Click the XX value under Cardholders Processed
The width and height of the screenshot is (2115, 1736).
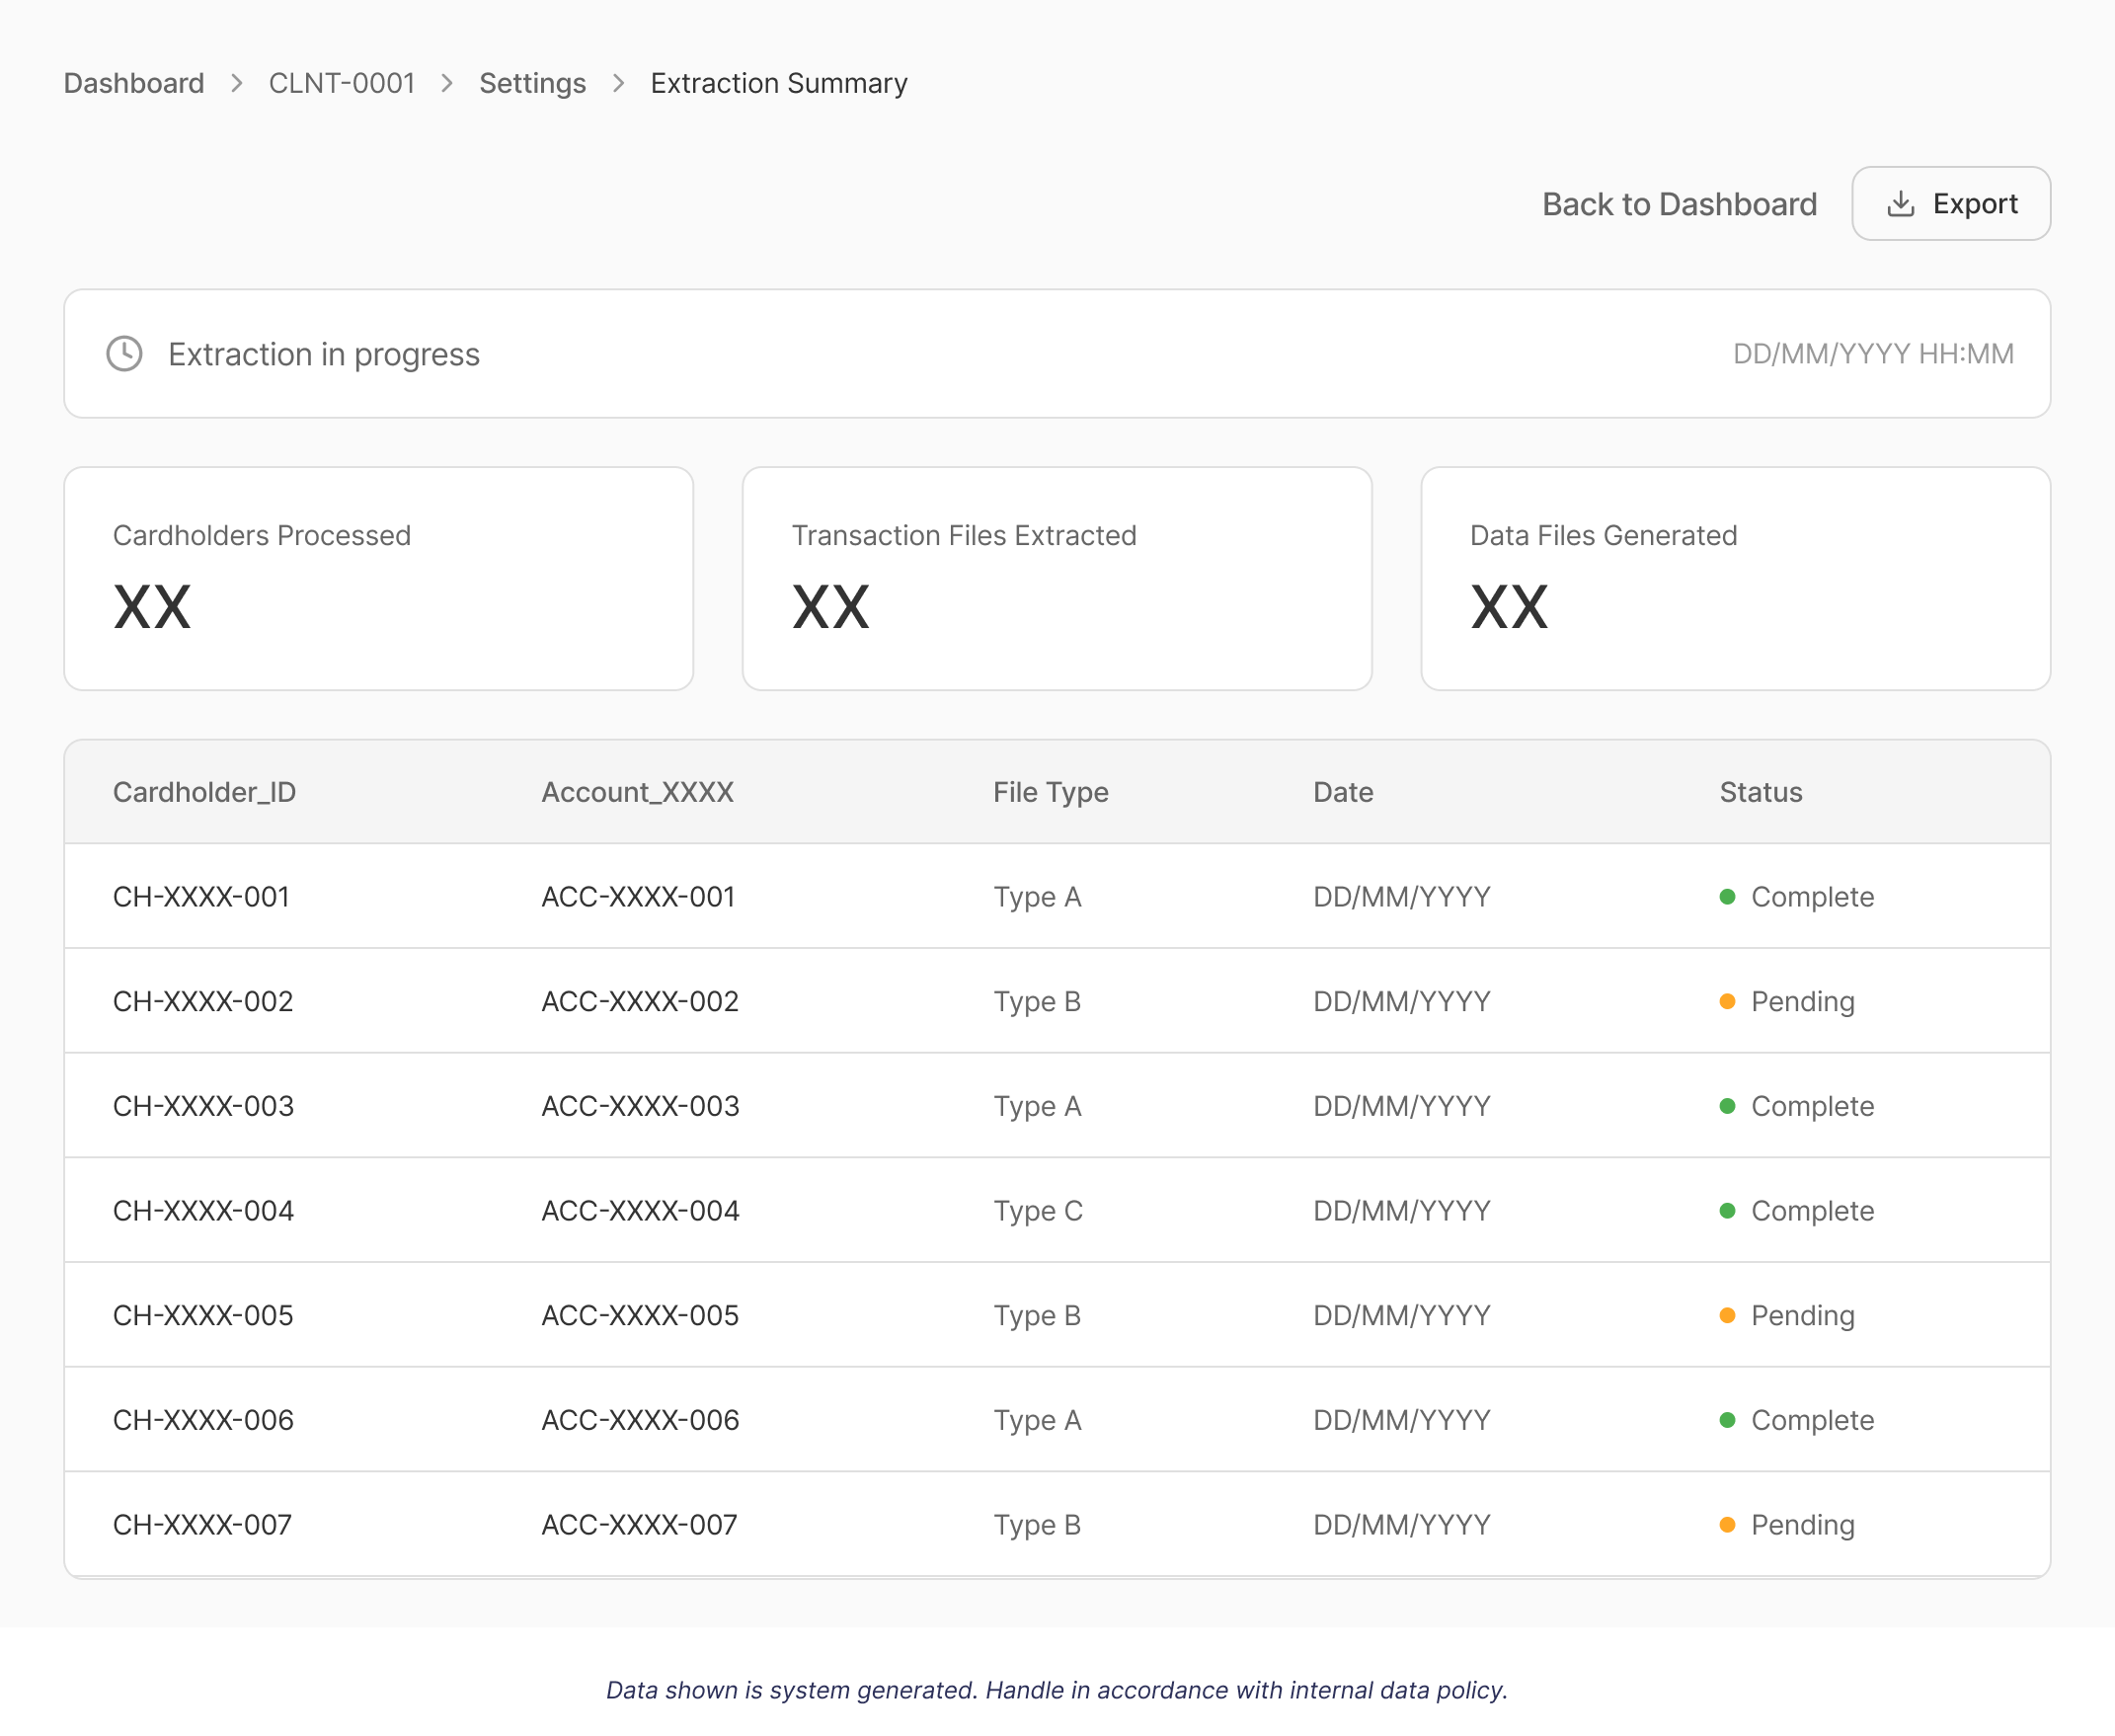click(152, 607)
